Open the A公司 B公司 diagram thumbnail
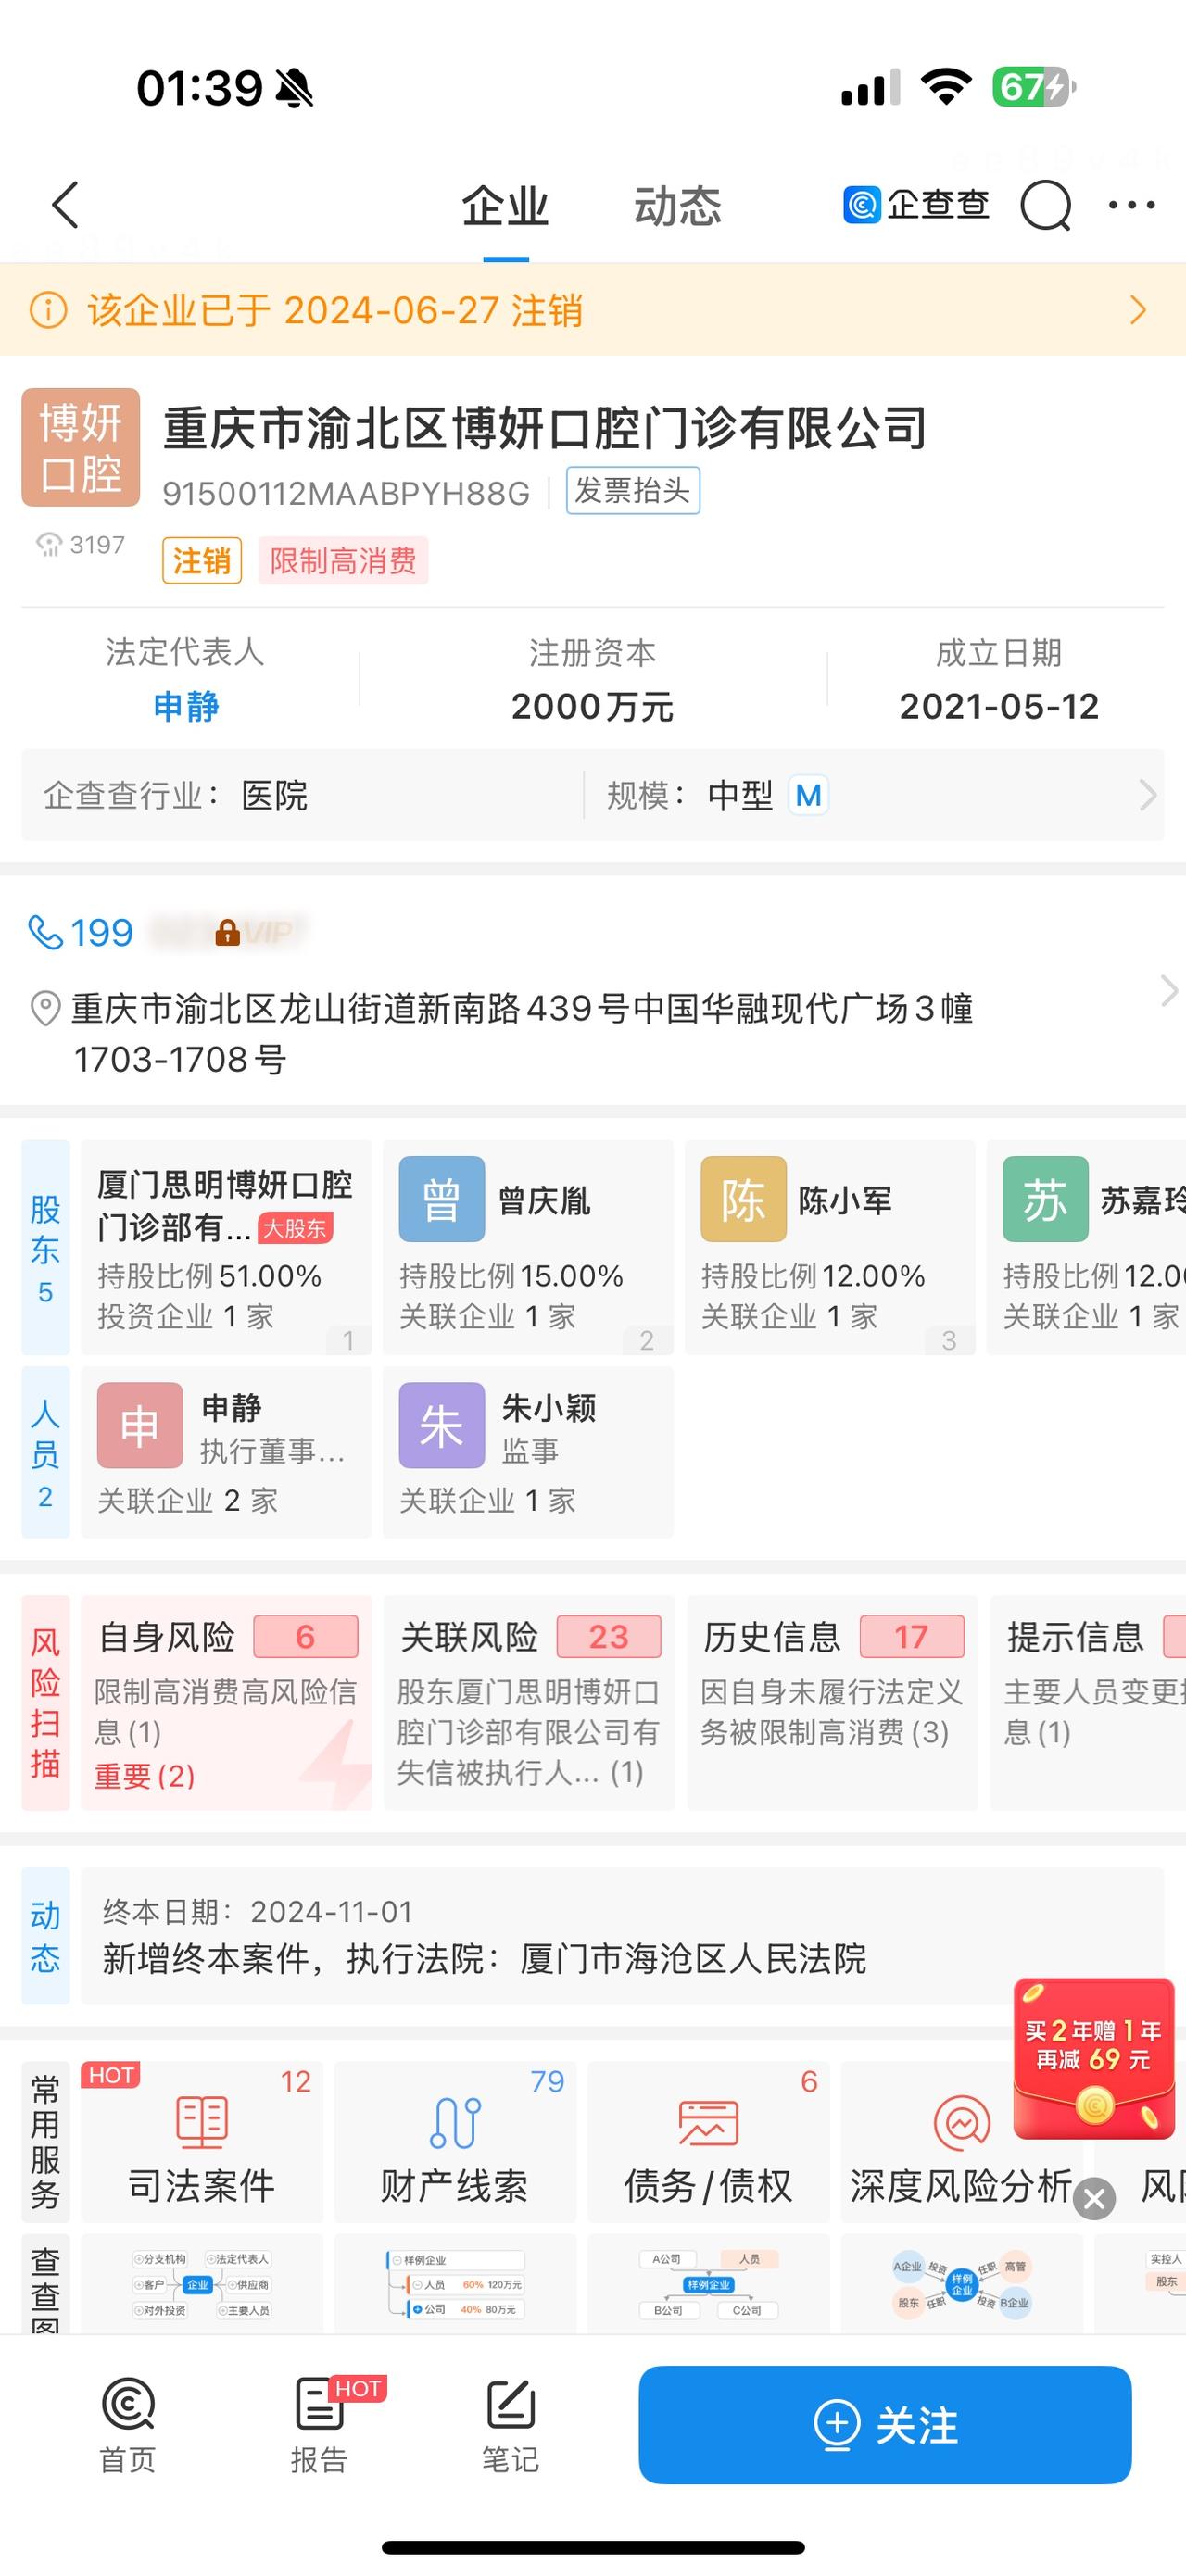The image size is (1186, 2576). click(709, 2284)
